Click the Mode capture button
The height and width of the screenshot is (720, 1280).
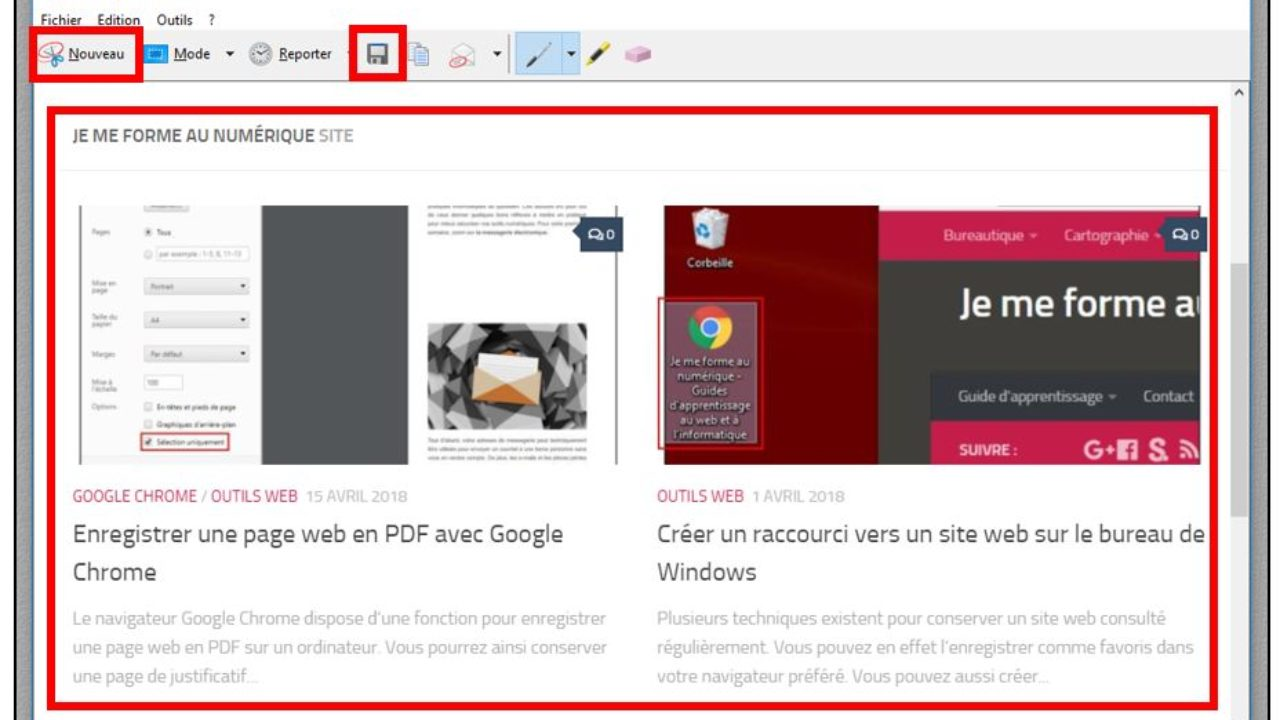click(x=180, y=54)
